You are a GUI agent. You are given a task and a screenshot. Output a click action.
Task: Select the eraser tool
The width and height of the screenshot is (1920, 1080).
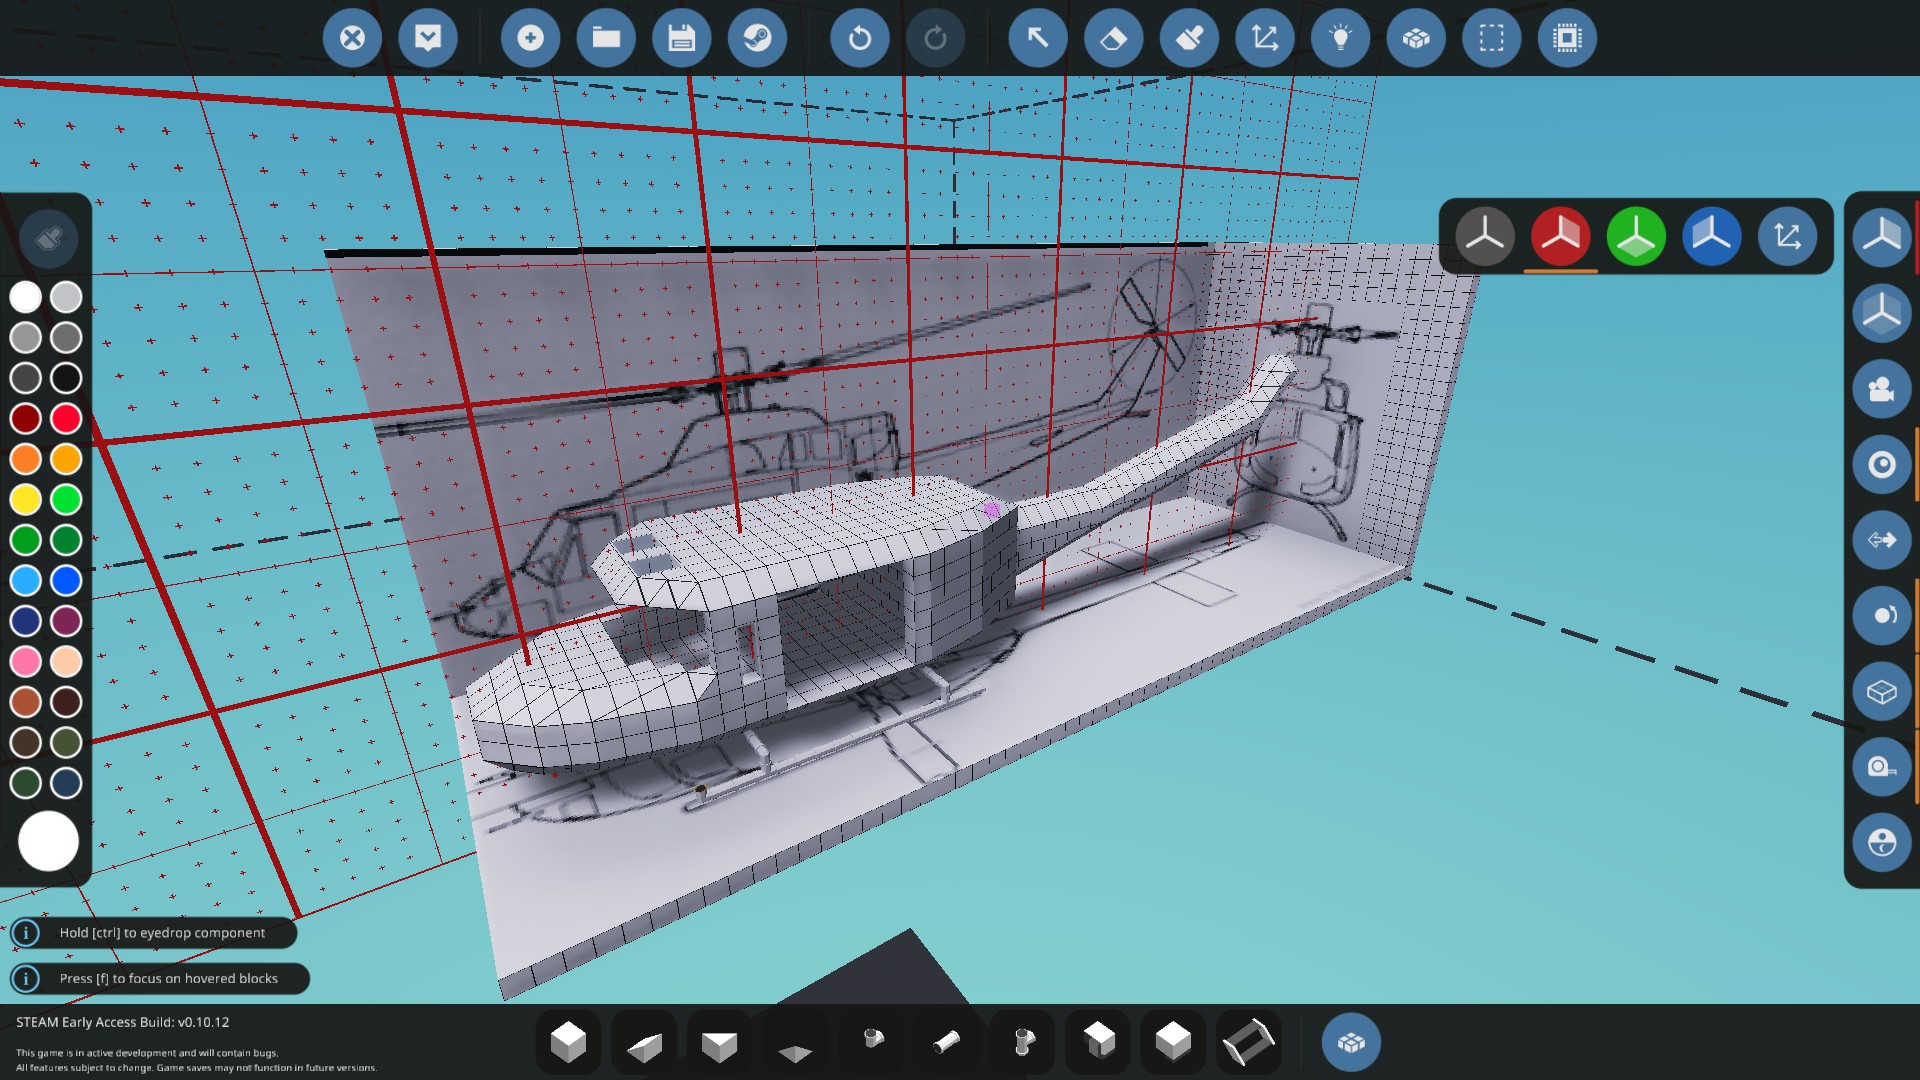(1113, 38)
